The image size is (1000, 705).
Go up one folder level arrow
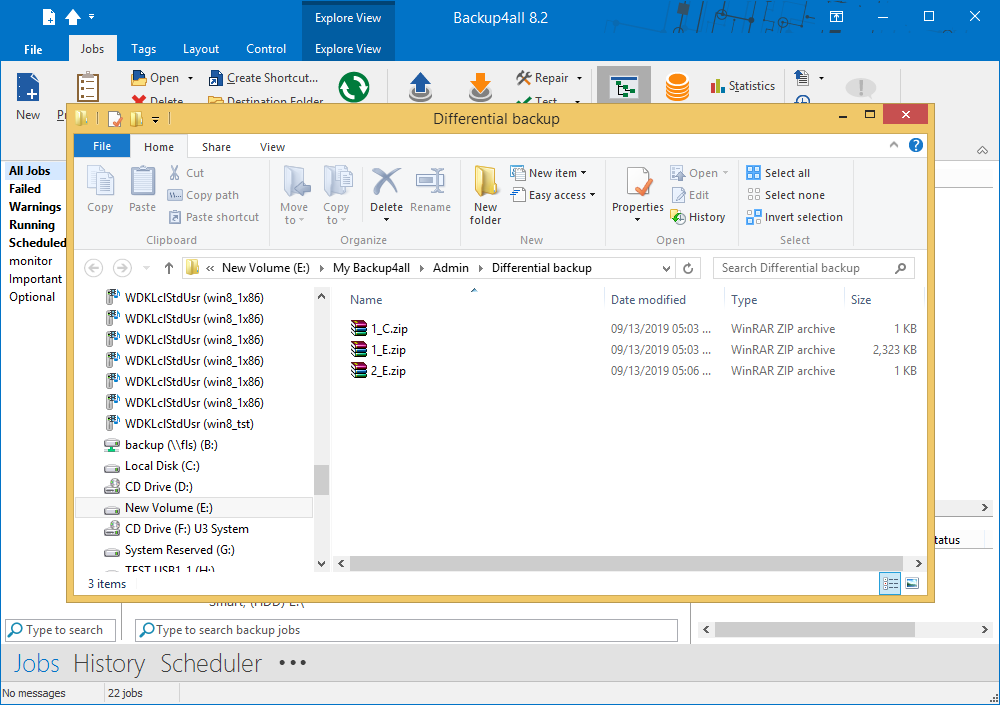click(169, 268)
